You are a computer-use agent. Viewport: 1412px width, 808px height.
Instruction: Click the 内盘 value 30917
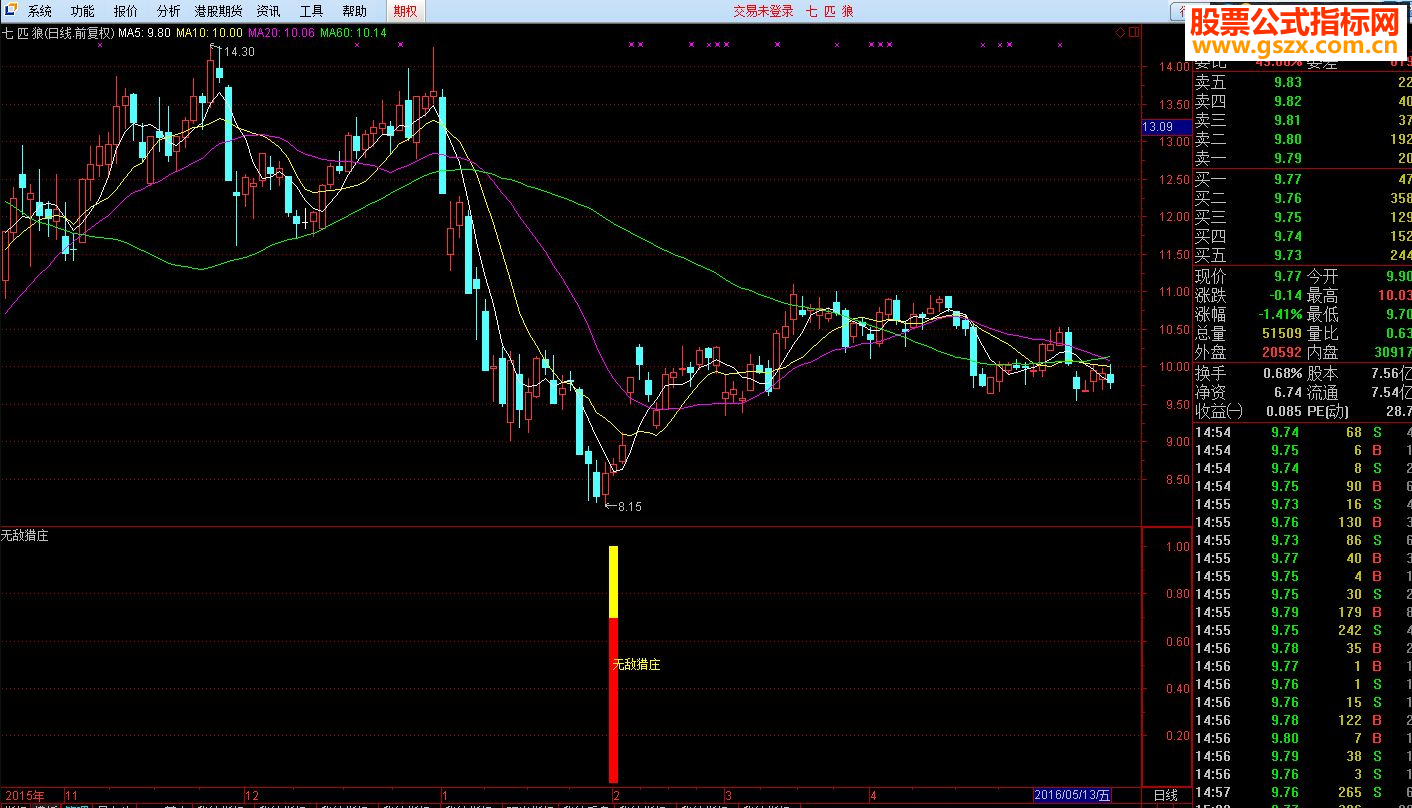[x=1392, y=353]
